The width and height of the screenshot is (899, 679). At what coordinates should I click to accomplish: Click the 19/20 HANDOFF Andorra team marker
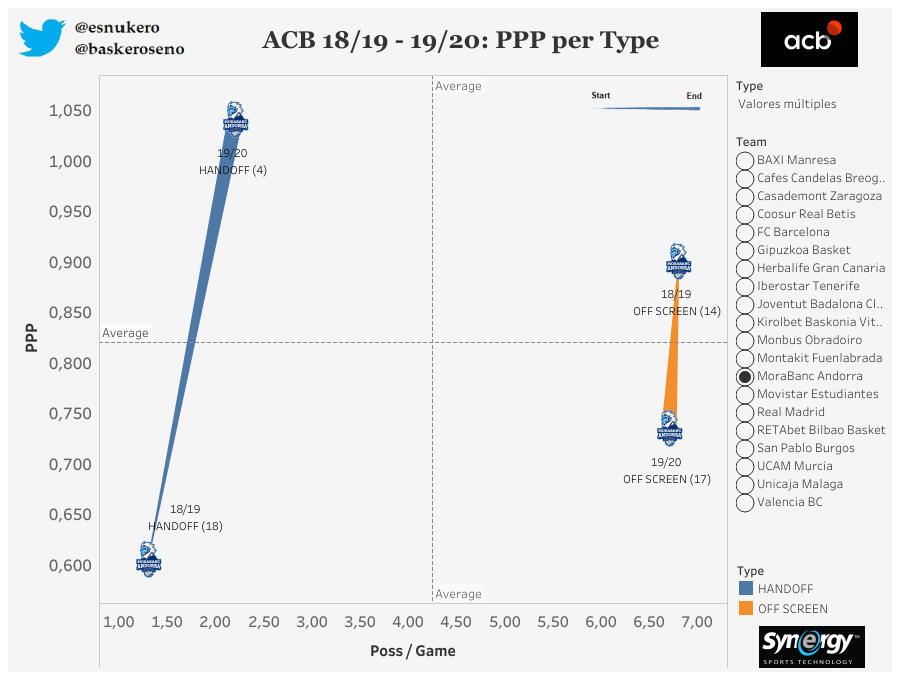[235, 119]
